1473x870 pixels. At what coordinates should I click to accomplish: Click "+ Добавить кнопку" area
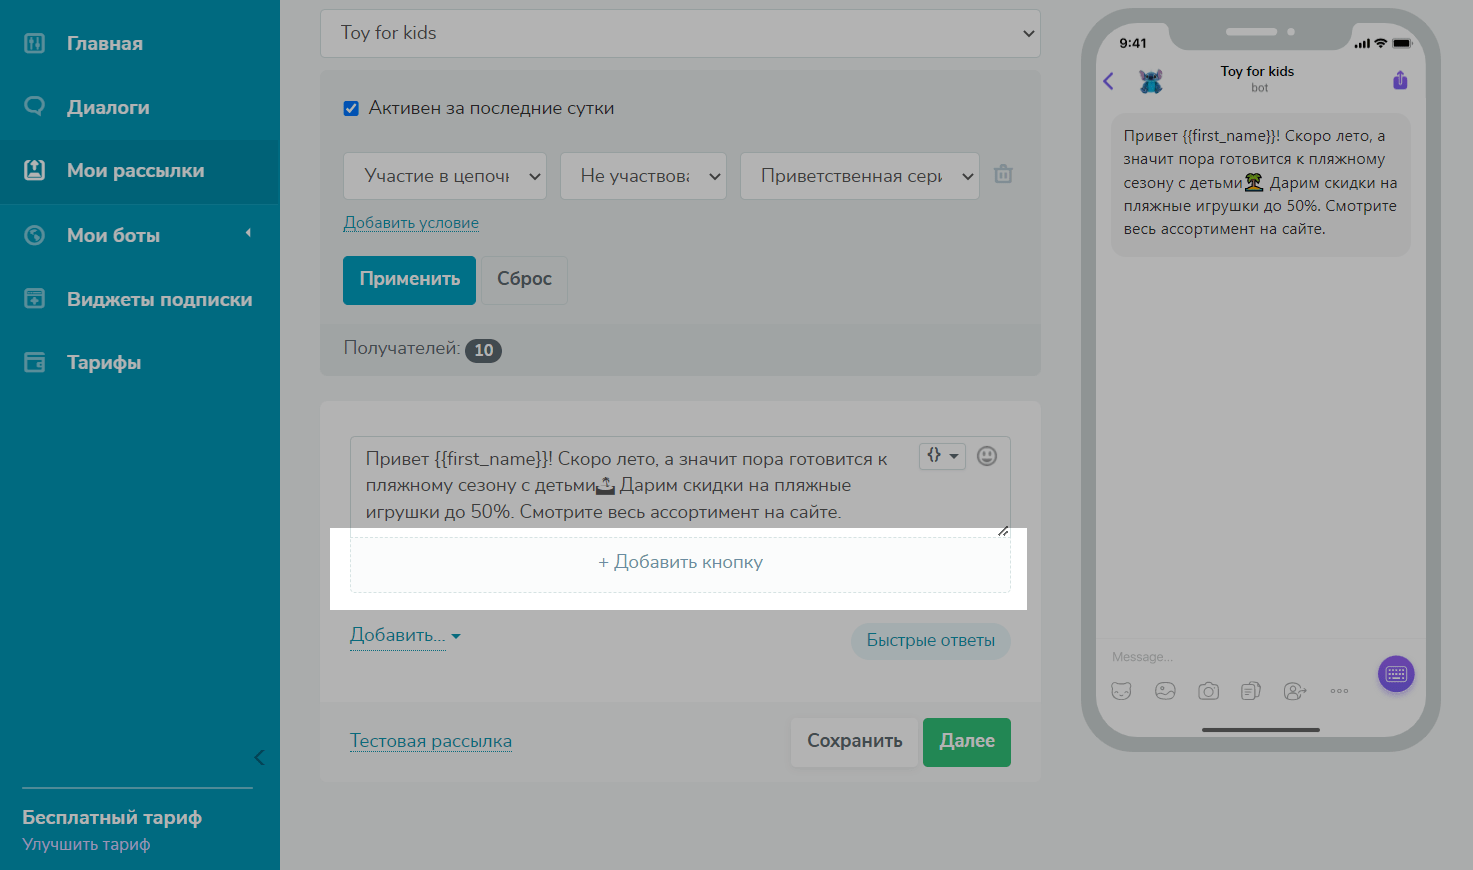tap(680, 562)
